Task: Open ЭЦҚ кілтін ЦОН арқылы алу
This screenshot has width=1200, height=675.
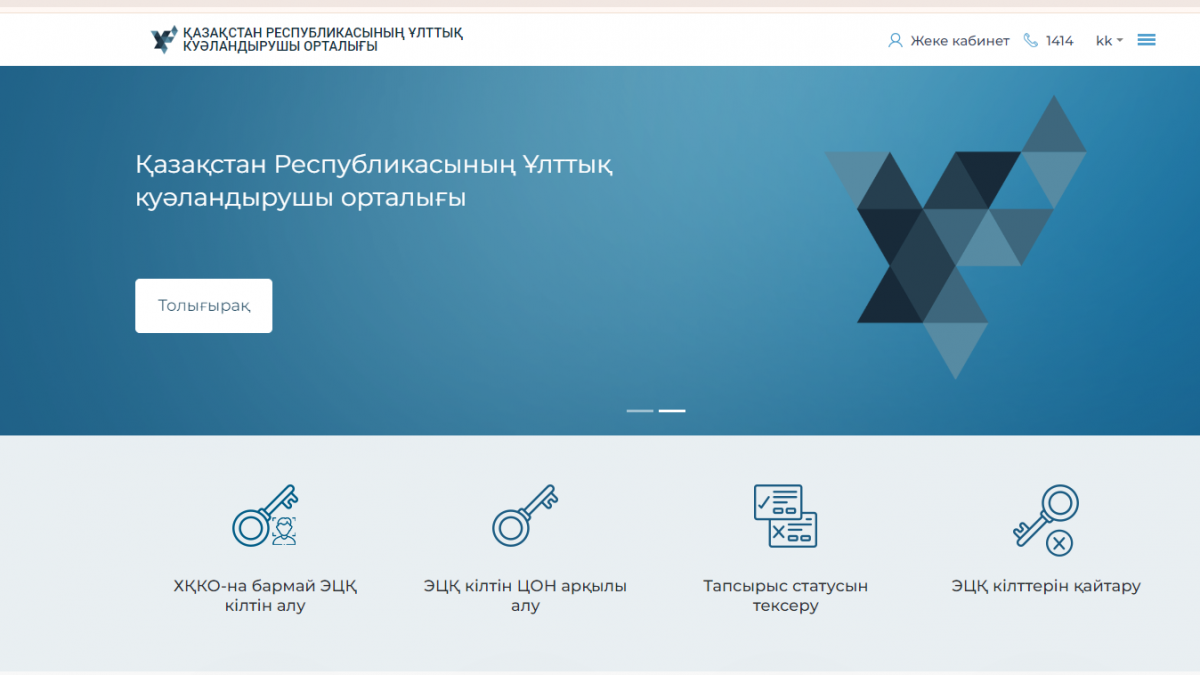Action: (525, 596)
